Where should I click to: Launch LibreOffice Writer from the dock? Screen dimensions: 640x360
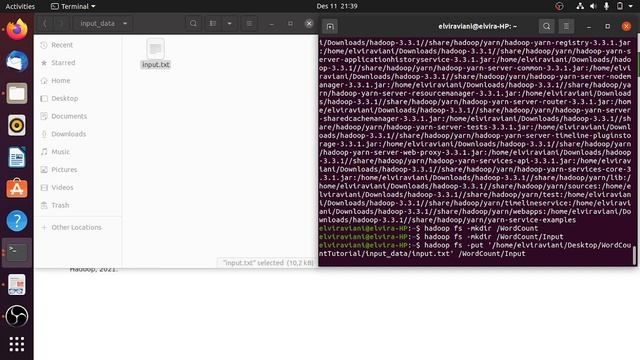pos(17,157)
